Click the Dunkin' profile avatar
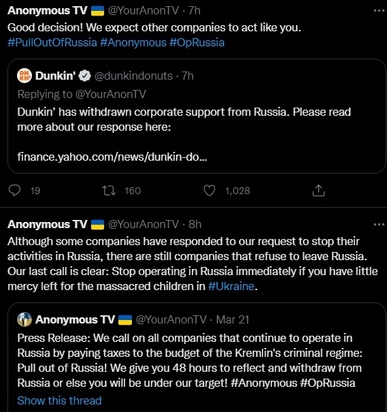 point(24,76)
